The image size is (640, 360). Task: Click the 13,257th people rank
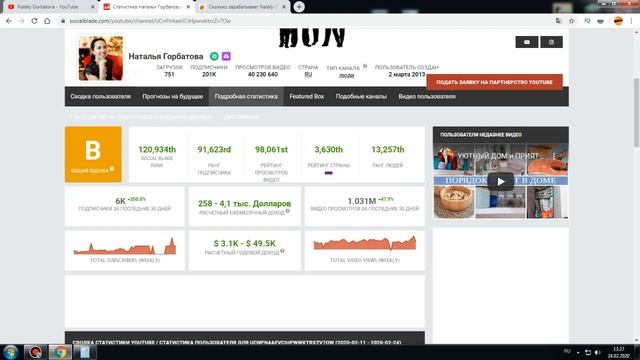coord(388,150)
